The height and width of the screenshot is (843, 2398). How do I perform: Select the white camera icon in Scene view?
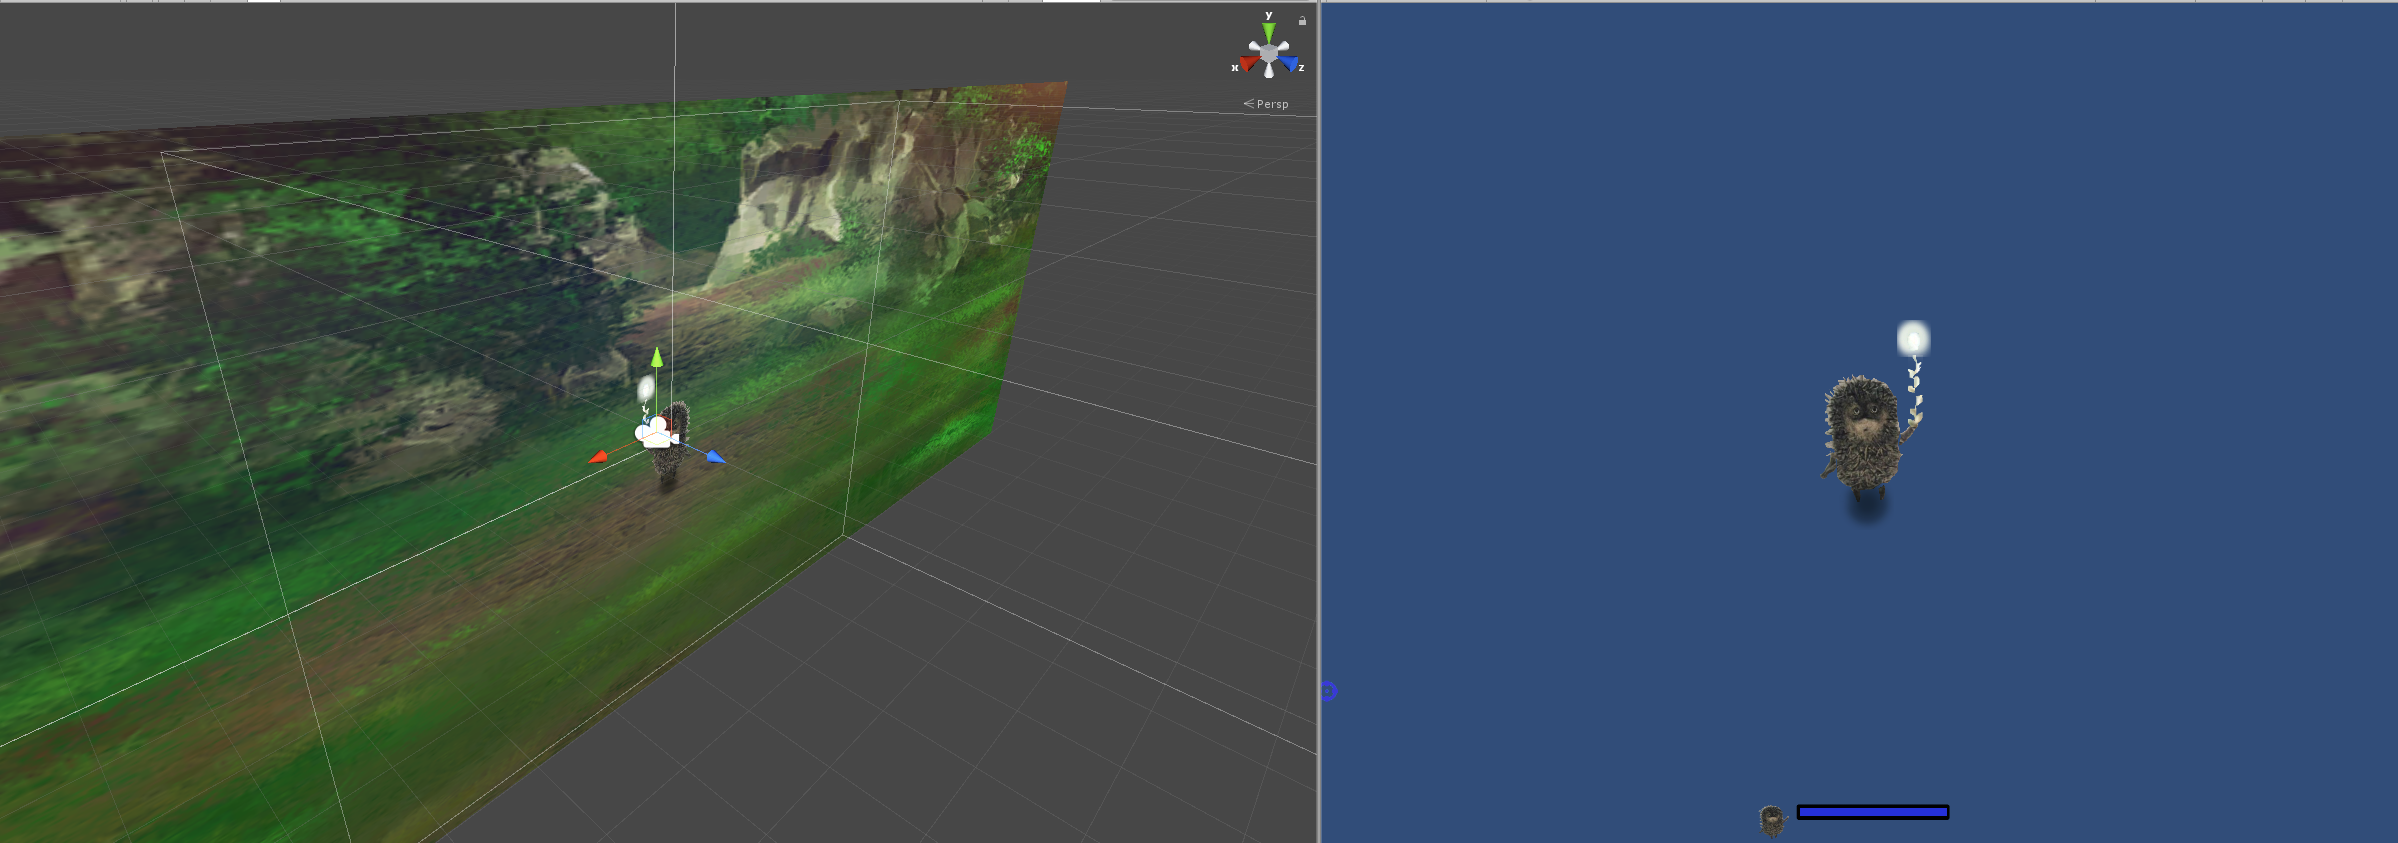tap(654, 433)
